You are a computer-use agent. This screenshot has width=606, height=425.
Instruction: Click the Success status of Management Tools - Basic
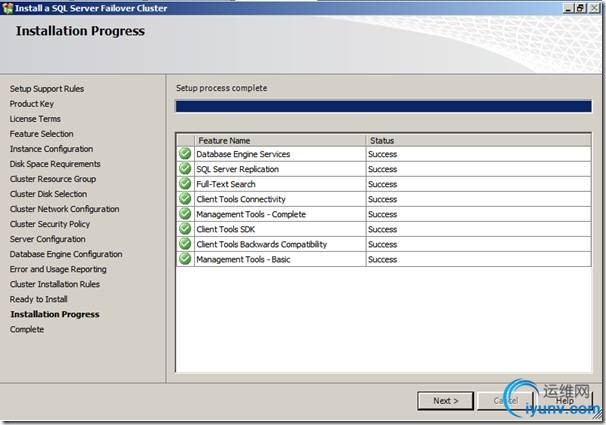pos(383,260)
